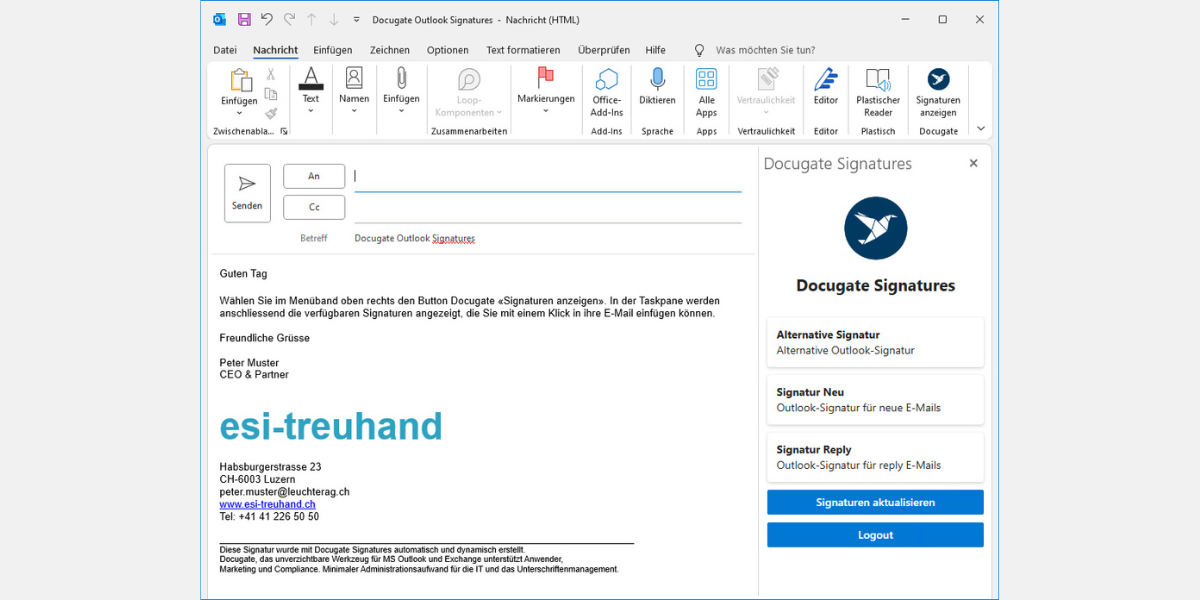
Task: Undo the last action in the title bar
Action: [265, 19]
